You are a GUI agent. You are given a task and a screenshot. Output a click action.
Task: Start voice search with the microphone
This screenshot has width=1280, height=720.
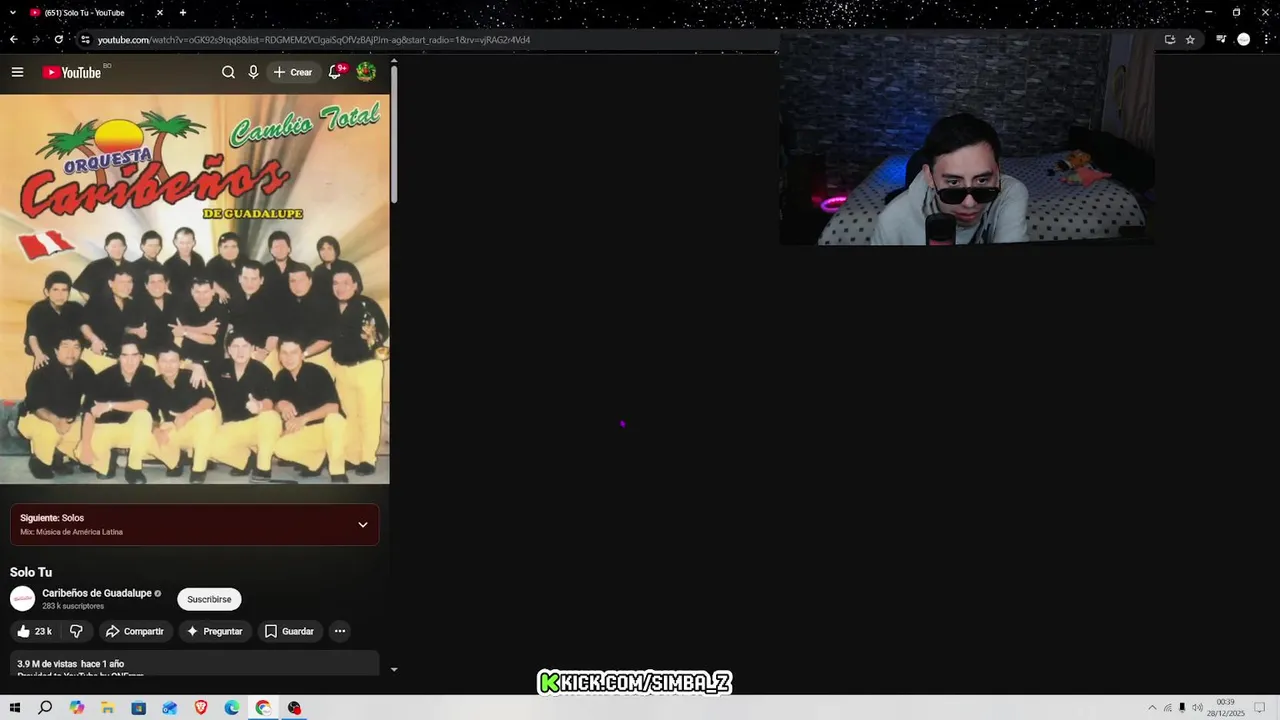click(253, 72)
